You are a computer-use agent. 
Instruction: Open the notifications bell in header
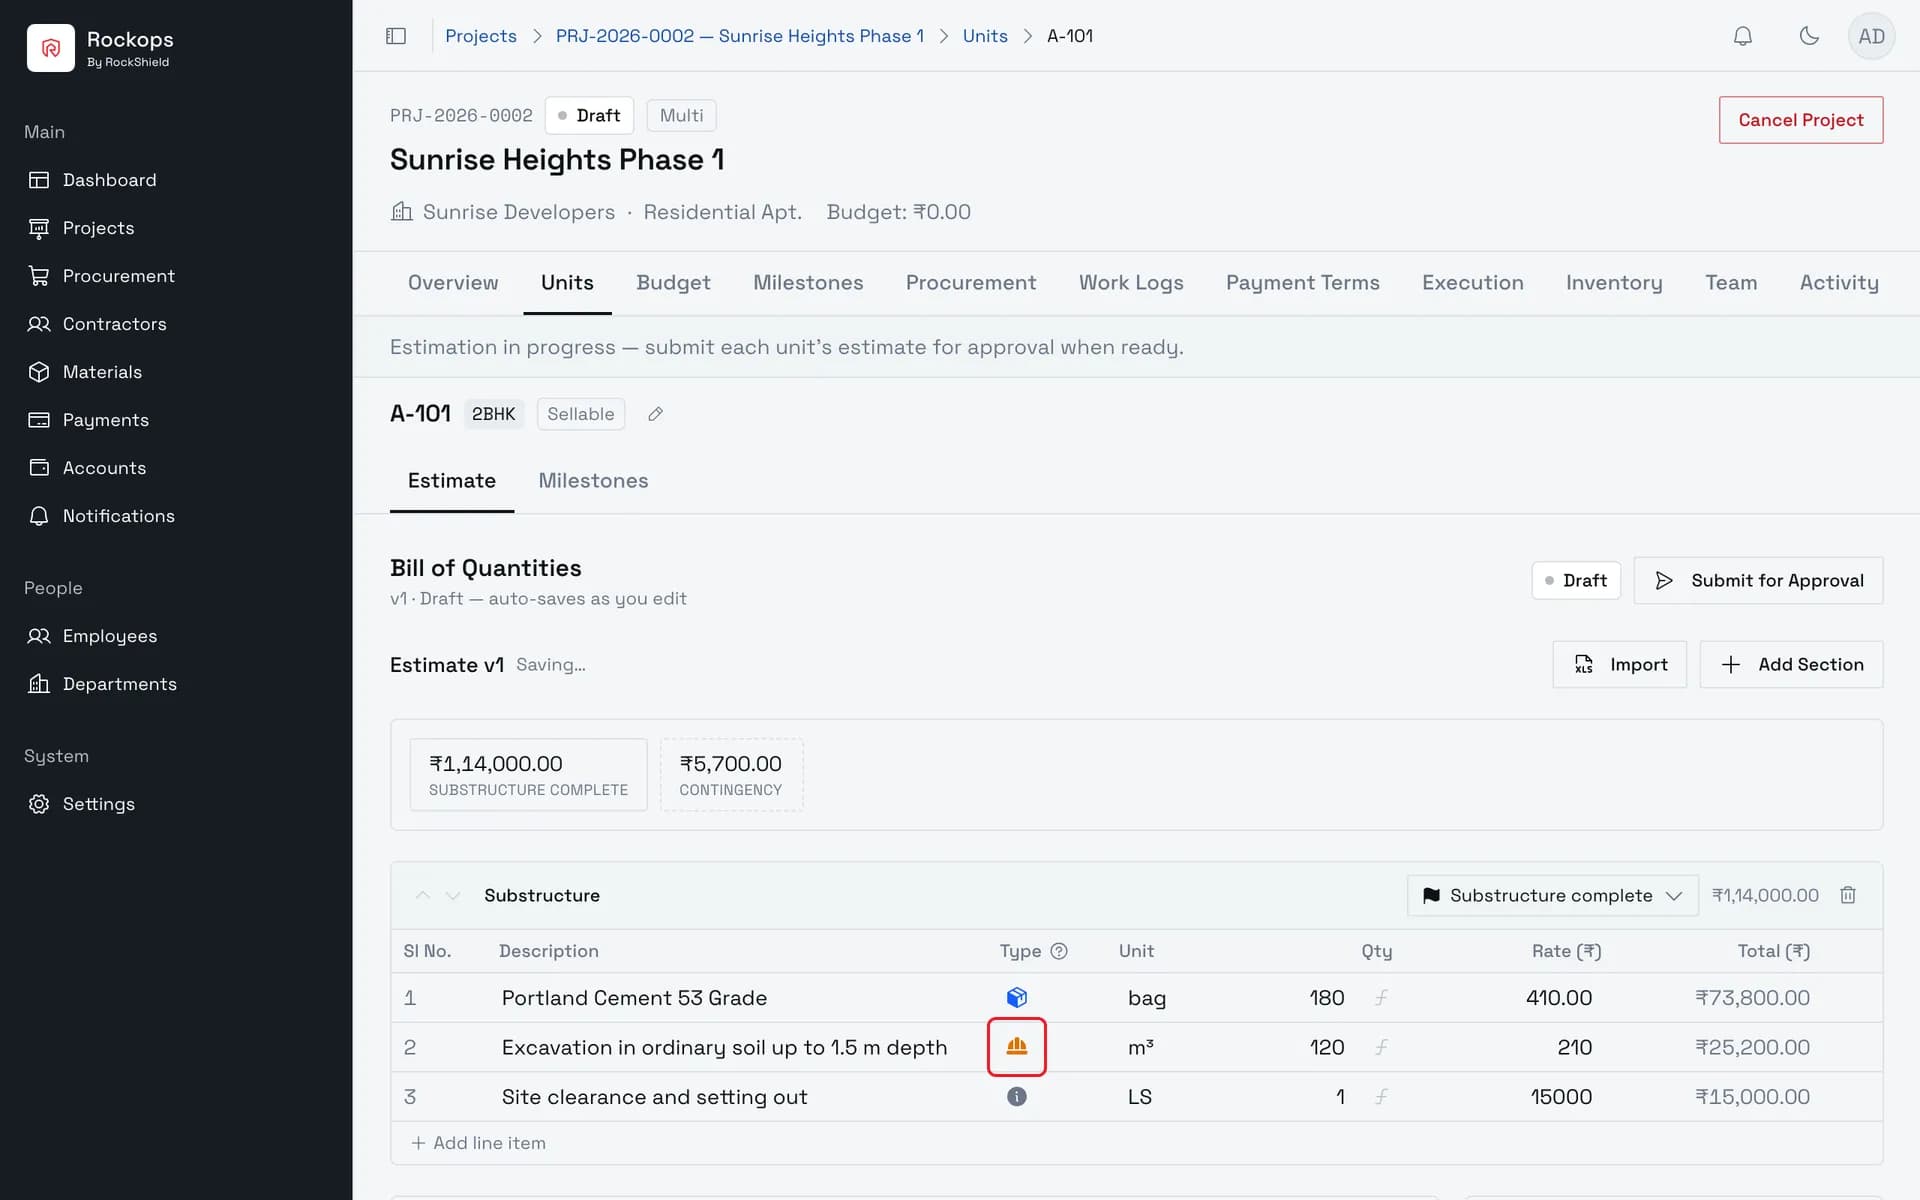pyautogui.click(x=1742, y=36)
